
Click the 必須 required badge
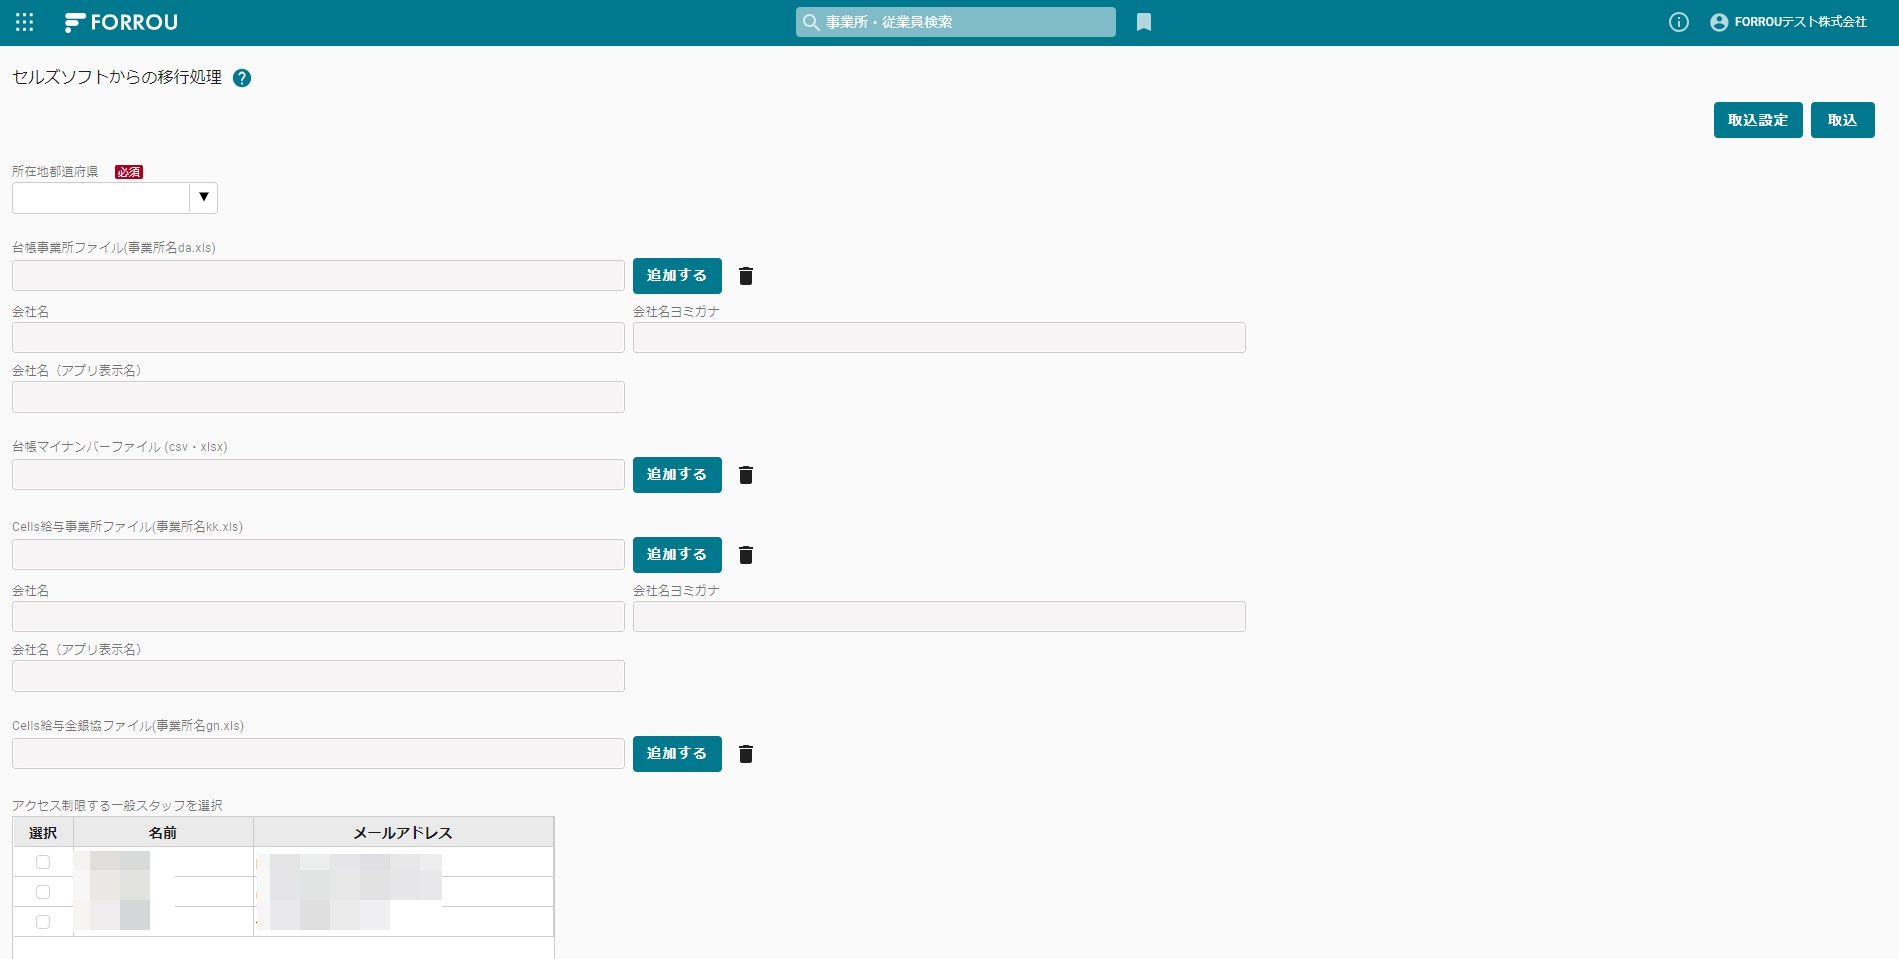coord(129,172)
